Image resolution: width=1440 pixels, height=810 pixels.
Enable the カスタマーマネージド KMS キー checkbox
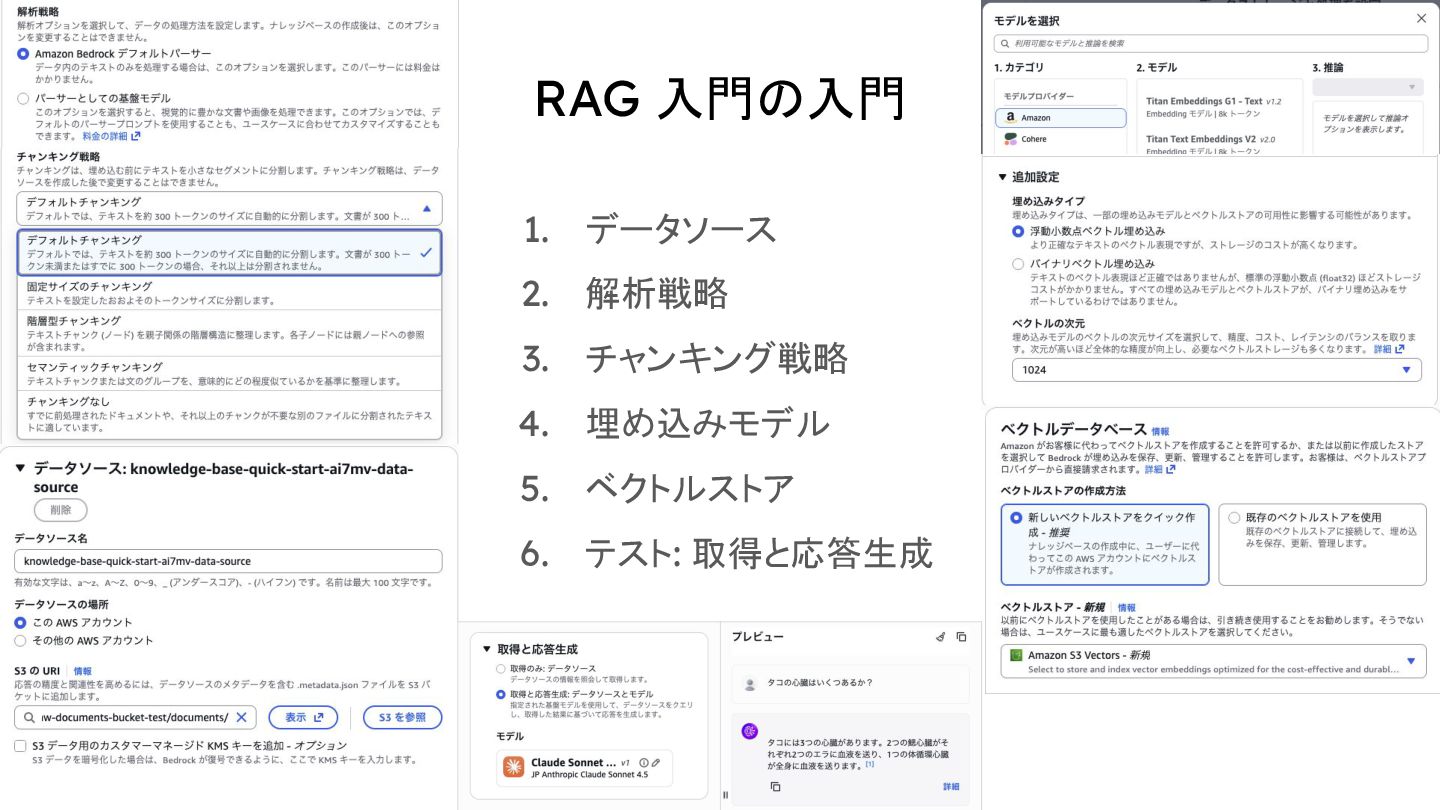tap(20, 746)
